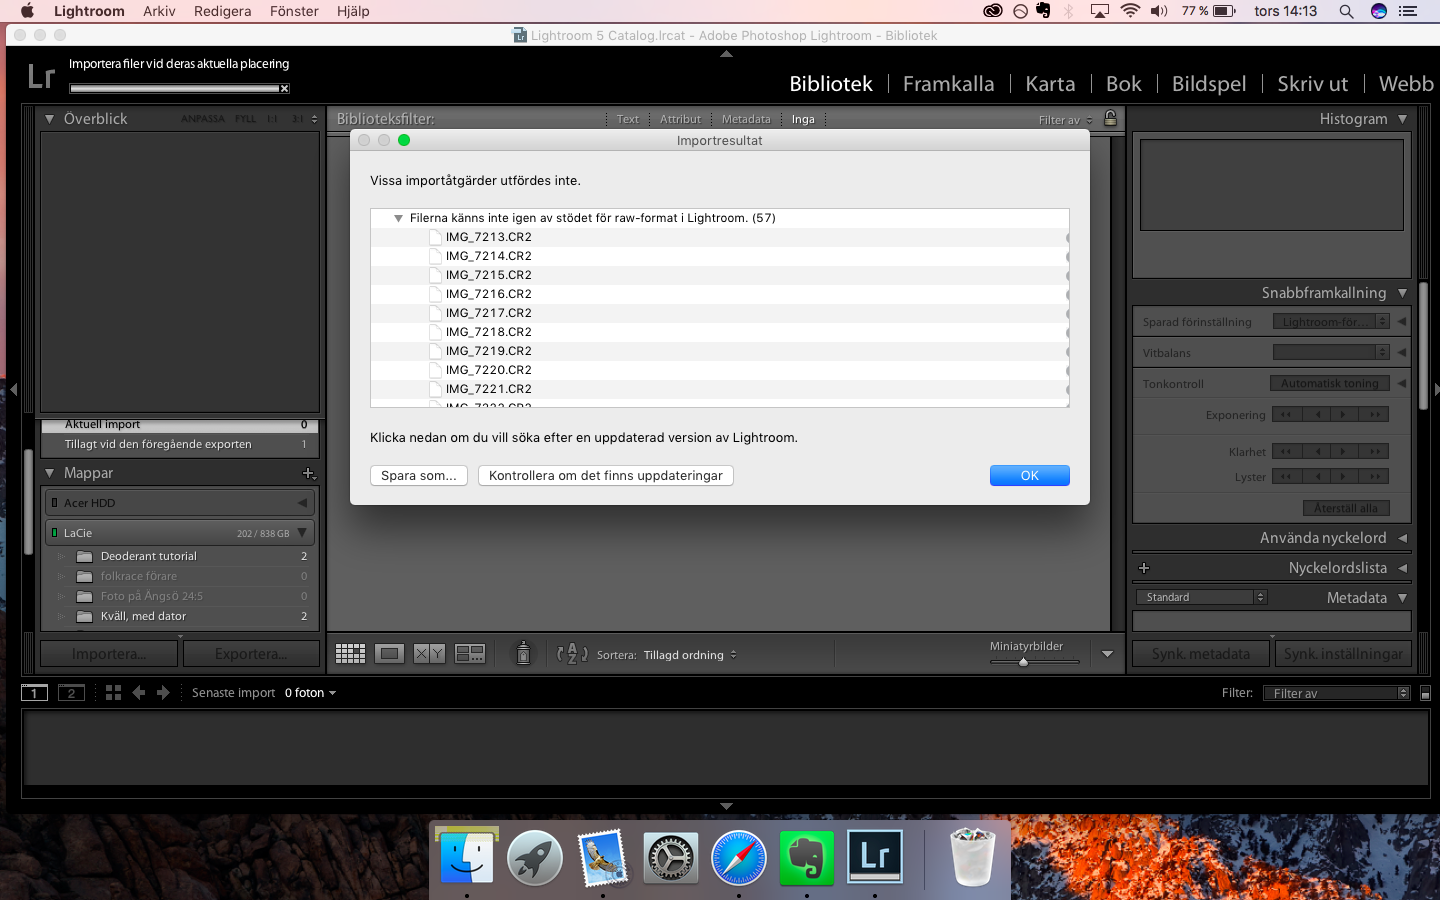The height and width of the screenshot is (900, 1440).
Task: Open the Sparad förinställning dropdown
Action: coord(1331,322)
